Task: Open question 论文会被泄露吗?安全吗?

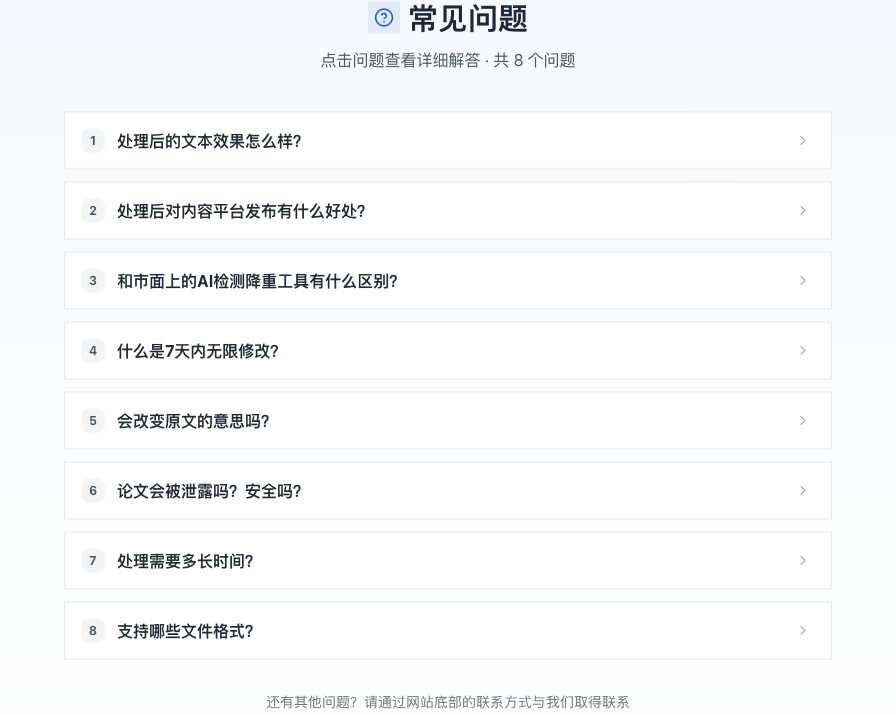Action: (x=209, y=491)
